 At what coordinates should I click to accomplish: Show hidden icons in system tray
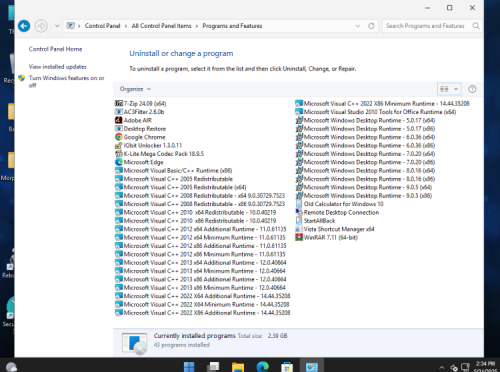pos(442,367)
